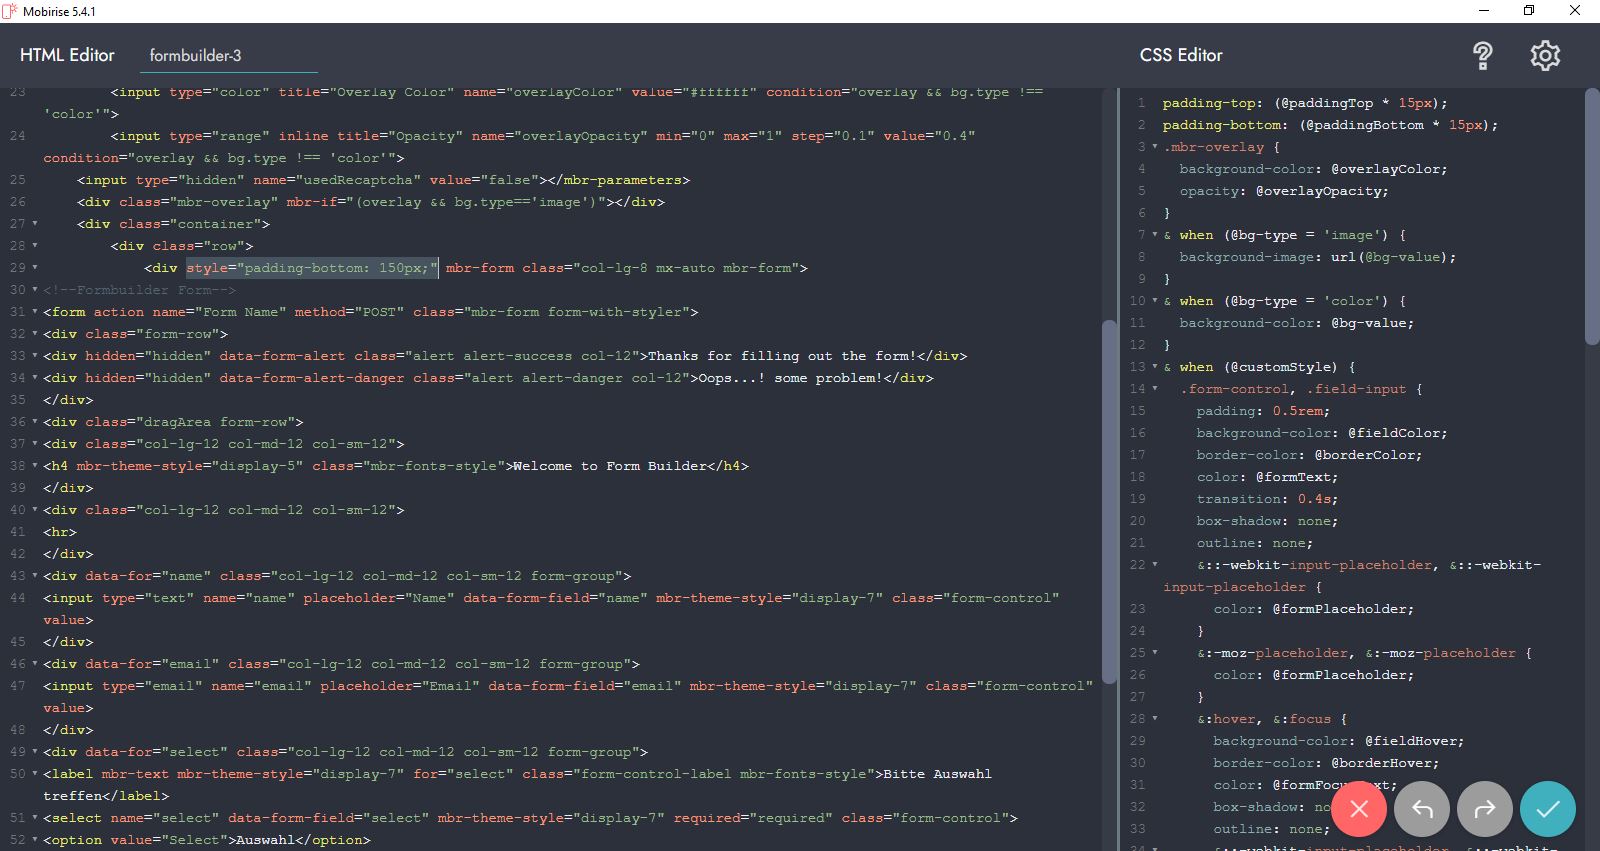
Task: Click the redo arrow button
Action: tap(1485, 809)
